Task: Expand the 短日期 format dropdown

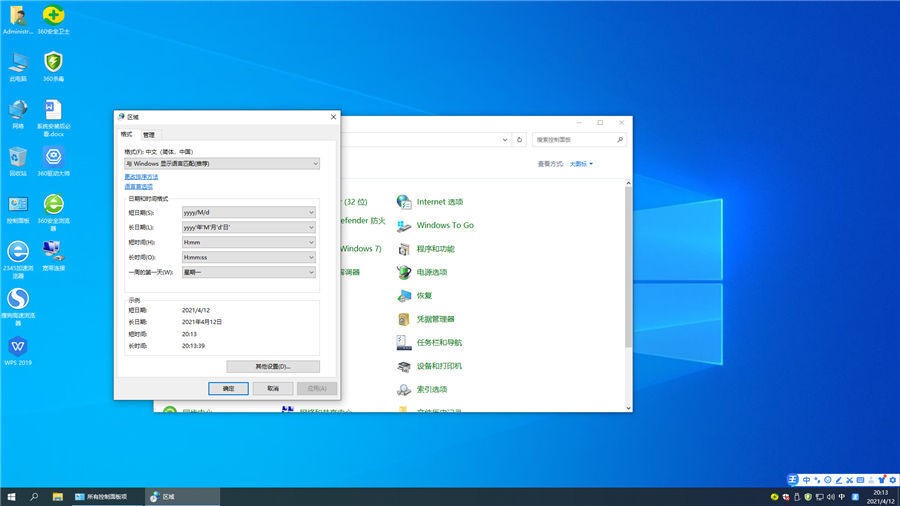Action: 249,212
